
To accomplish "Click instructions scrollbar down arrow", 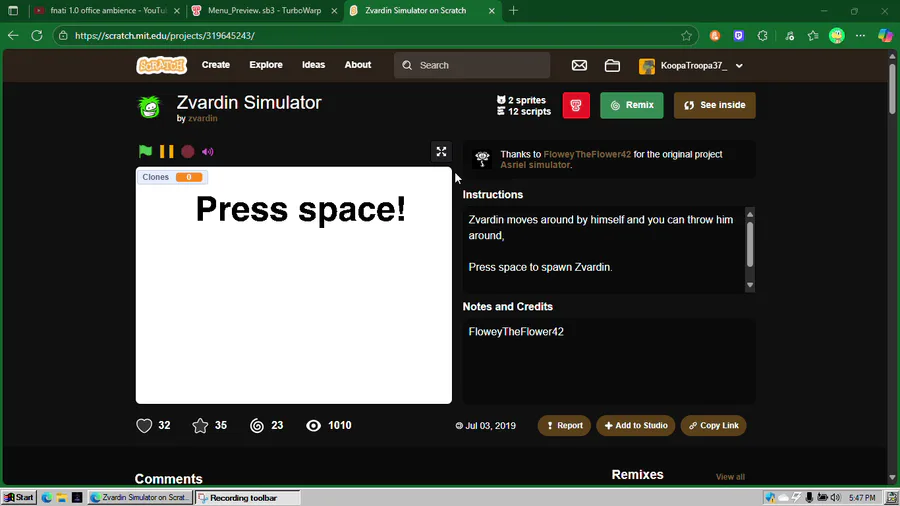I will tap(750, 285).
